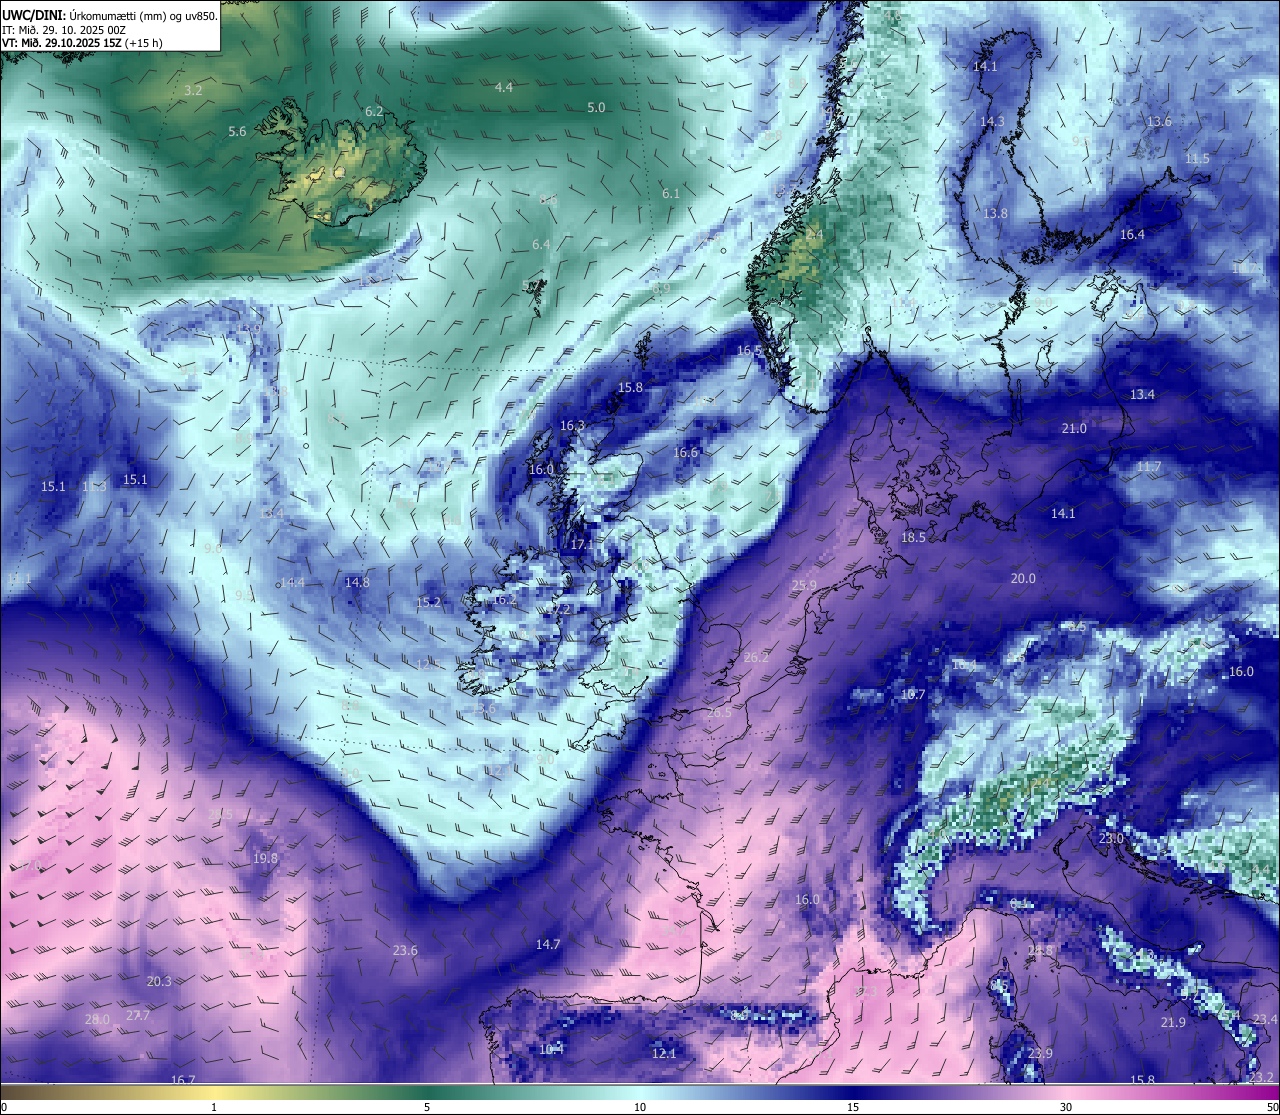1280x1115 pixels.
Task: Click the 21.0 value on the map
Action: coord(1074,429)
